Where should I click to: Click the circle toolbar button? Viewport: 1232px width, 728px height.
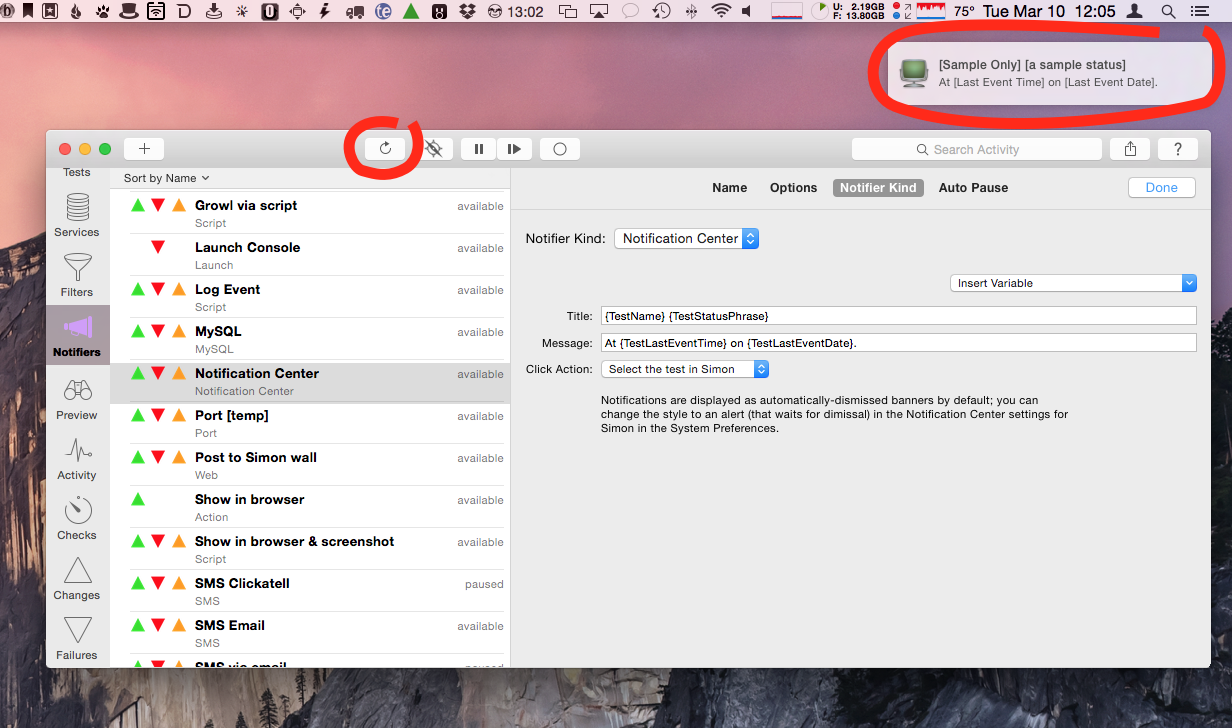coord(560,149)
